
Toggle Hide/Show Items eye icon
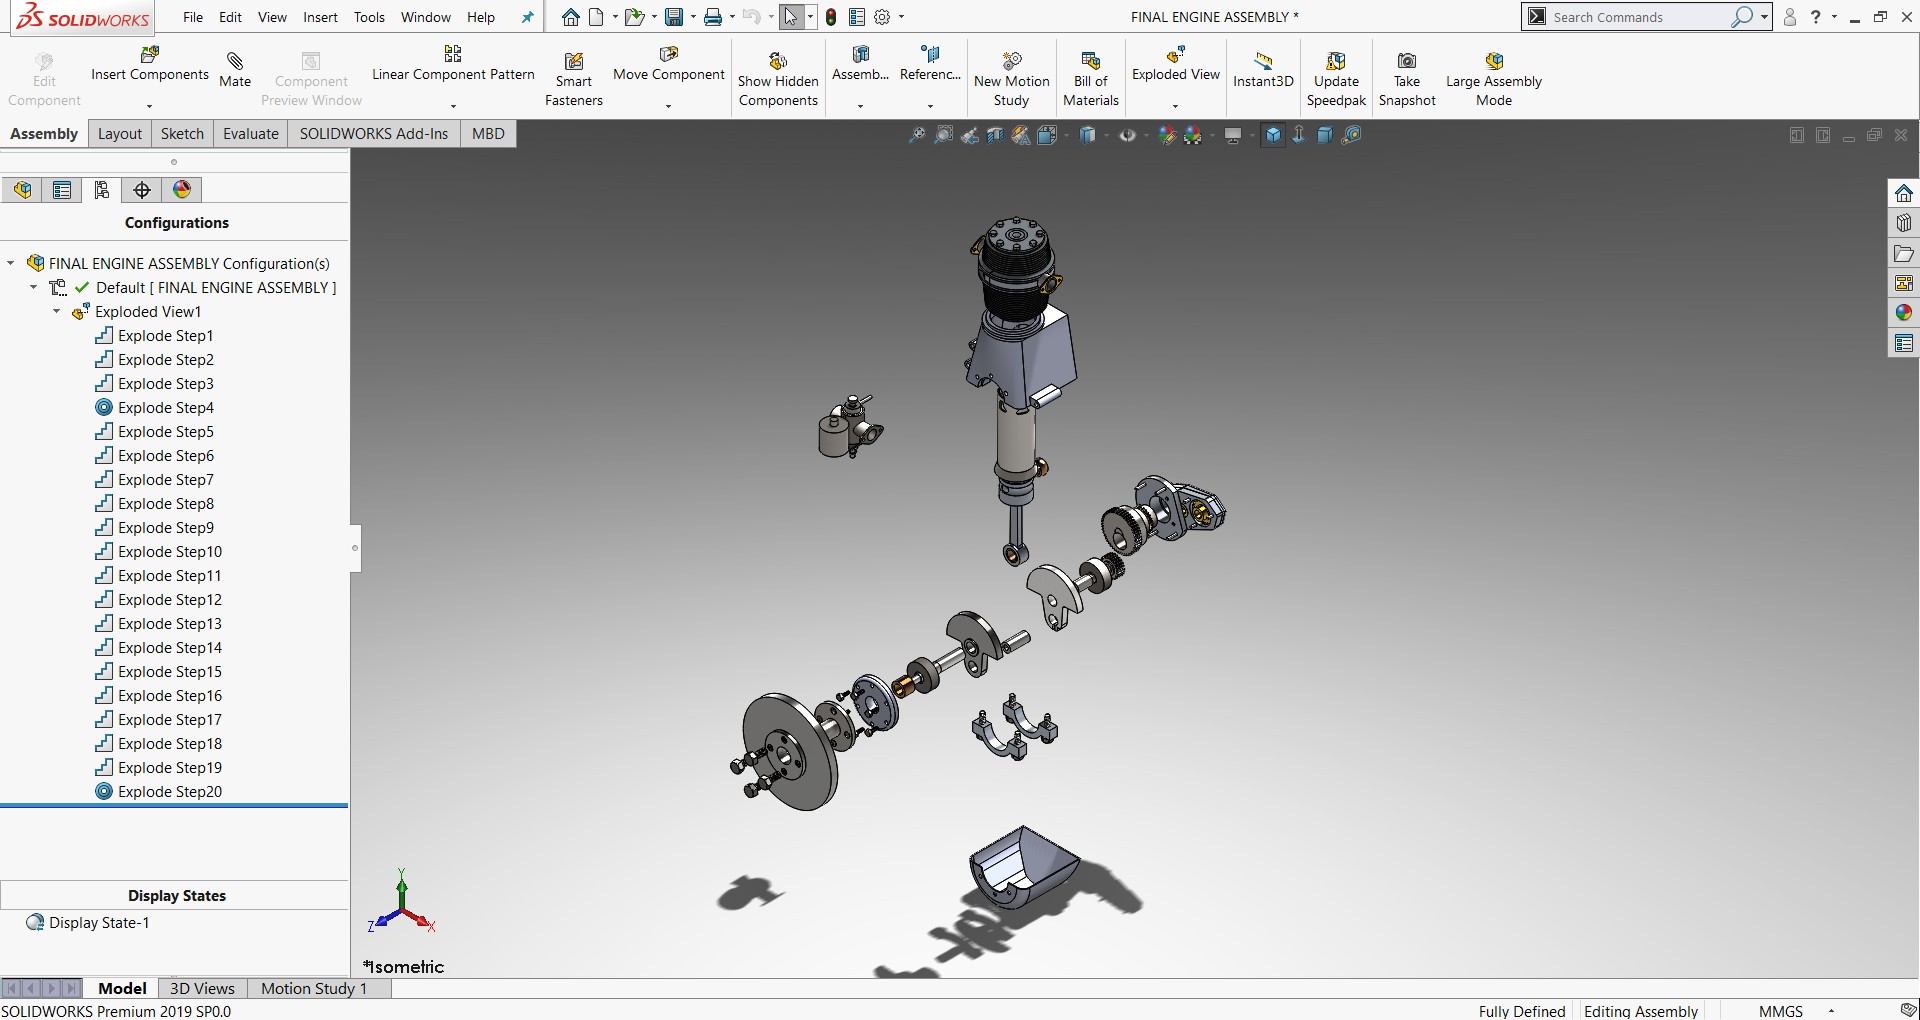(x=1127, y=135)
